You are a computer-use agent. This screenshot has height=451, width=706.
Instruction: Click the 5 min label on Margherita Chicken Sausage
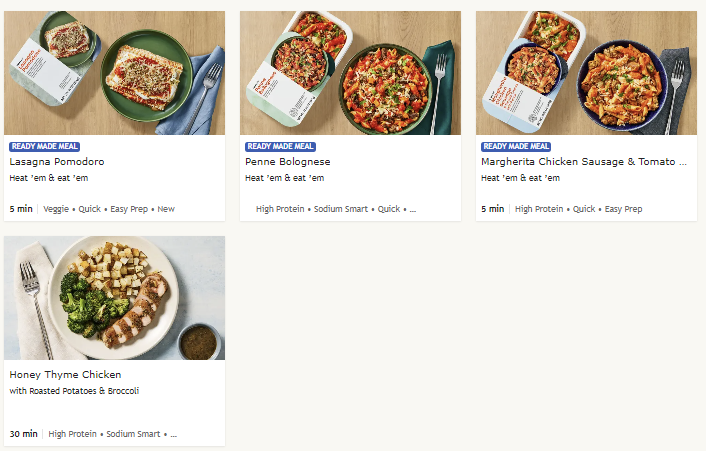[493, 209]
